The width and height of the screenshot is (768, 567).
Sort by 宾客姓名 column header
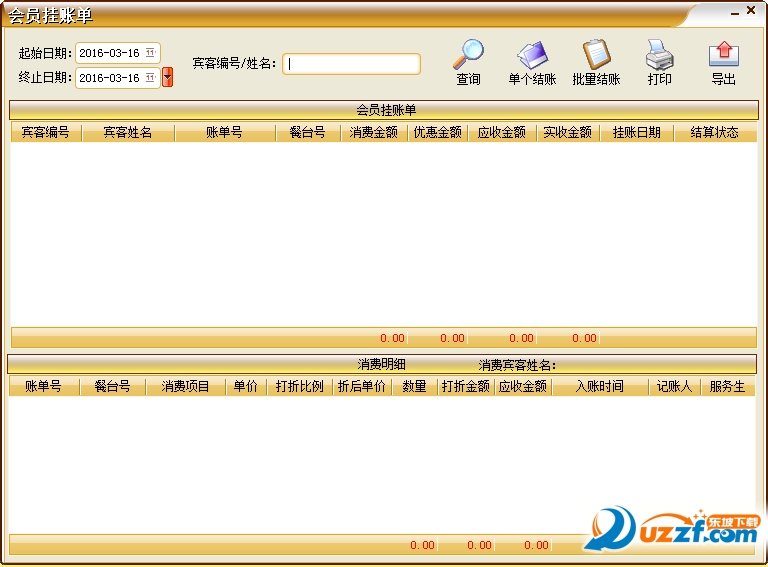tap(128, 132)
